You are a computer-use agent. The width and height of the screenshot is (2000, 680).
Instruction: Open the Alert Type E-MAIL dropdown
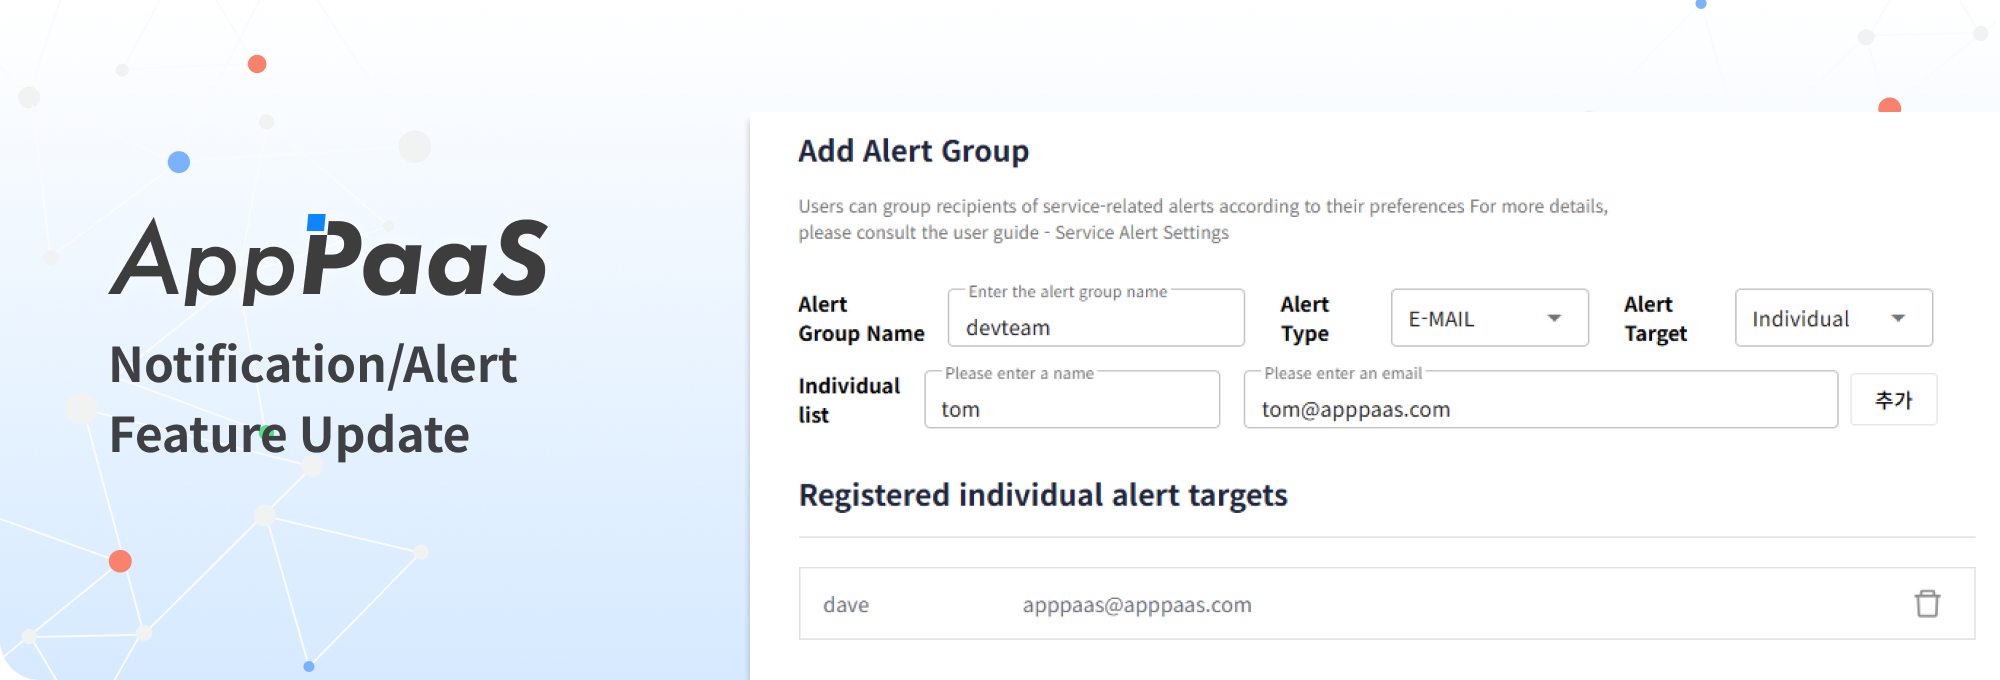(x=1489, y=318)
